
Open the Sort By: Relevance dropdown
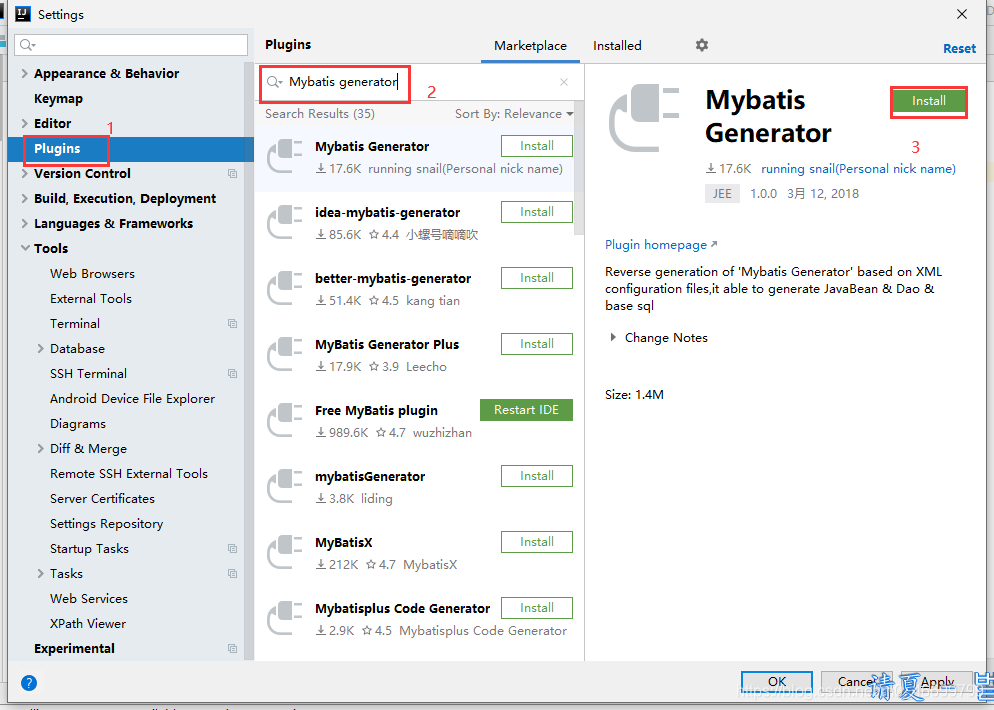click(x=514, y=113)
